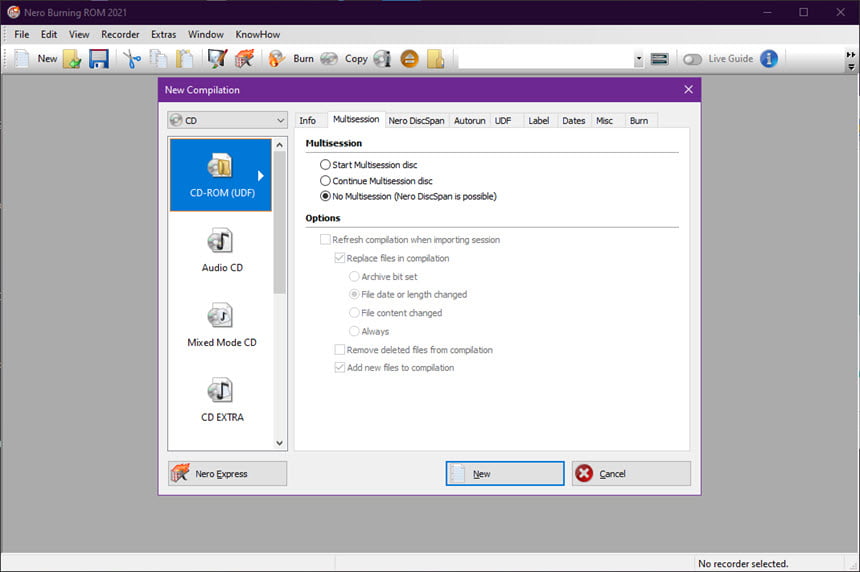Image resolution: width=860 pixels, height=572 pixels.
Task: Click the scroll down arrow in compilation list
Action: click(279, 443)
